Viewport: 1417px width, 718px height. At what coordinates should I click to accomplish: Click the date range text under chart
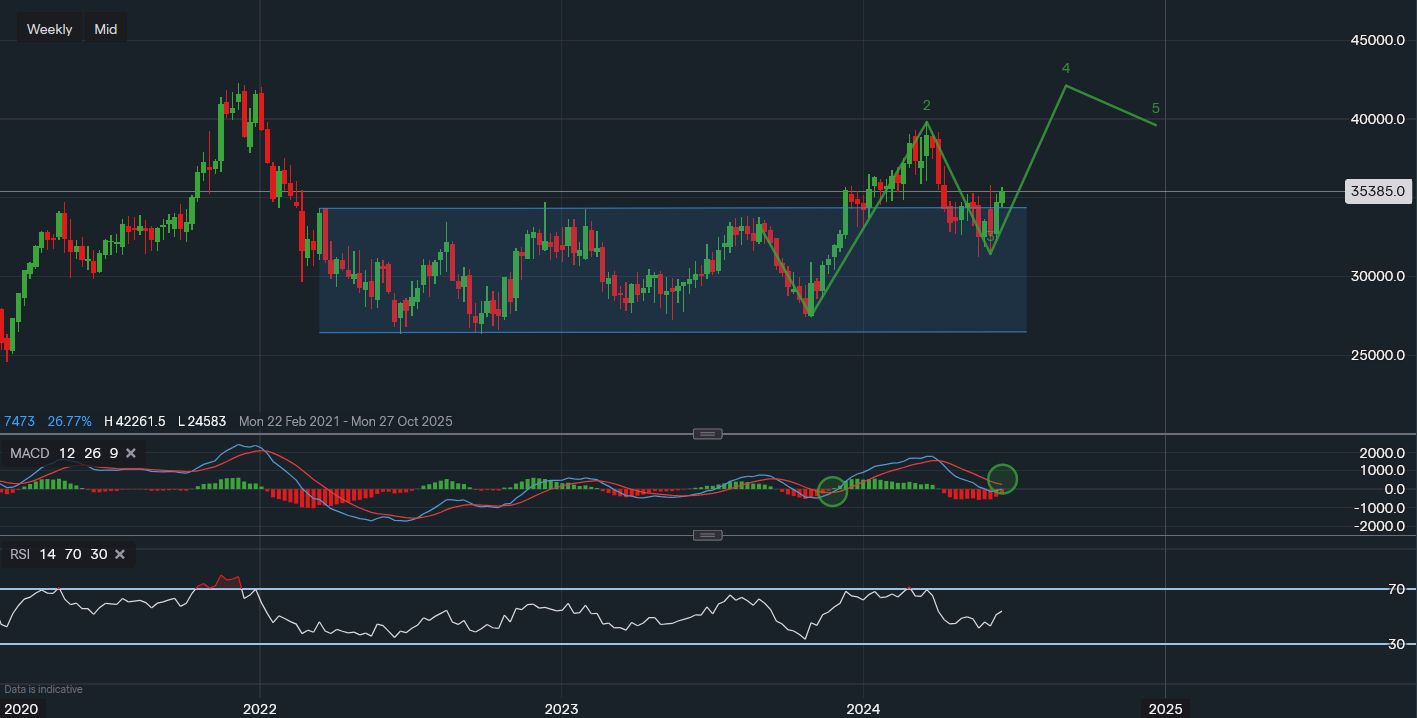click(345, 421)
